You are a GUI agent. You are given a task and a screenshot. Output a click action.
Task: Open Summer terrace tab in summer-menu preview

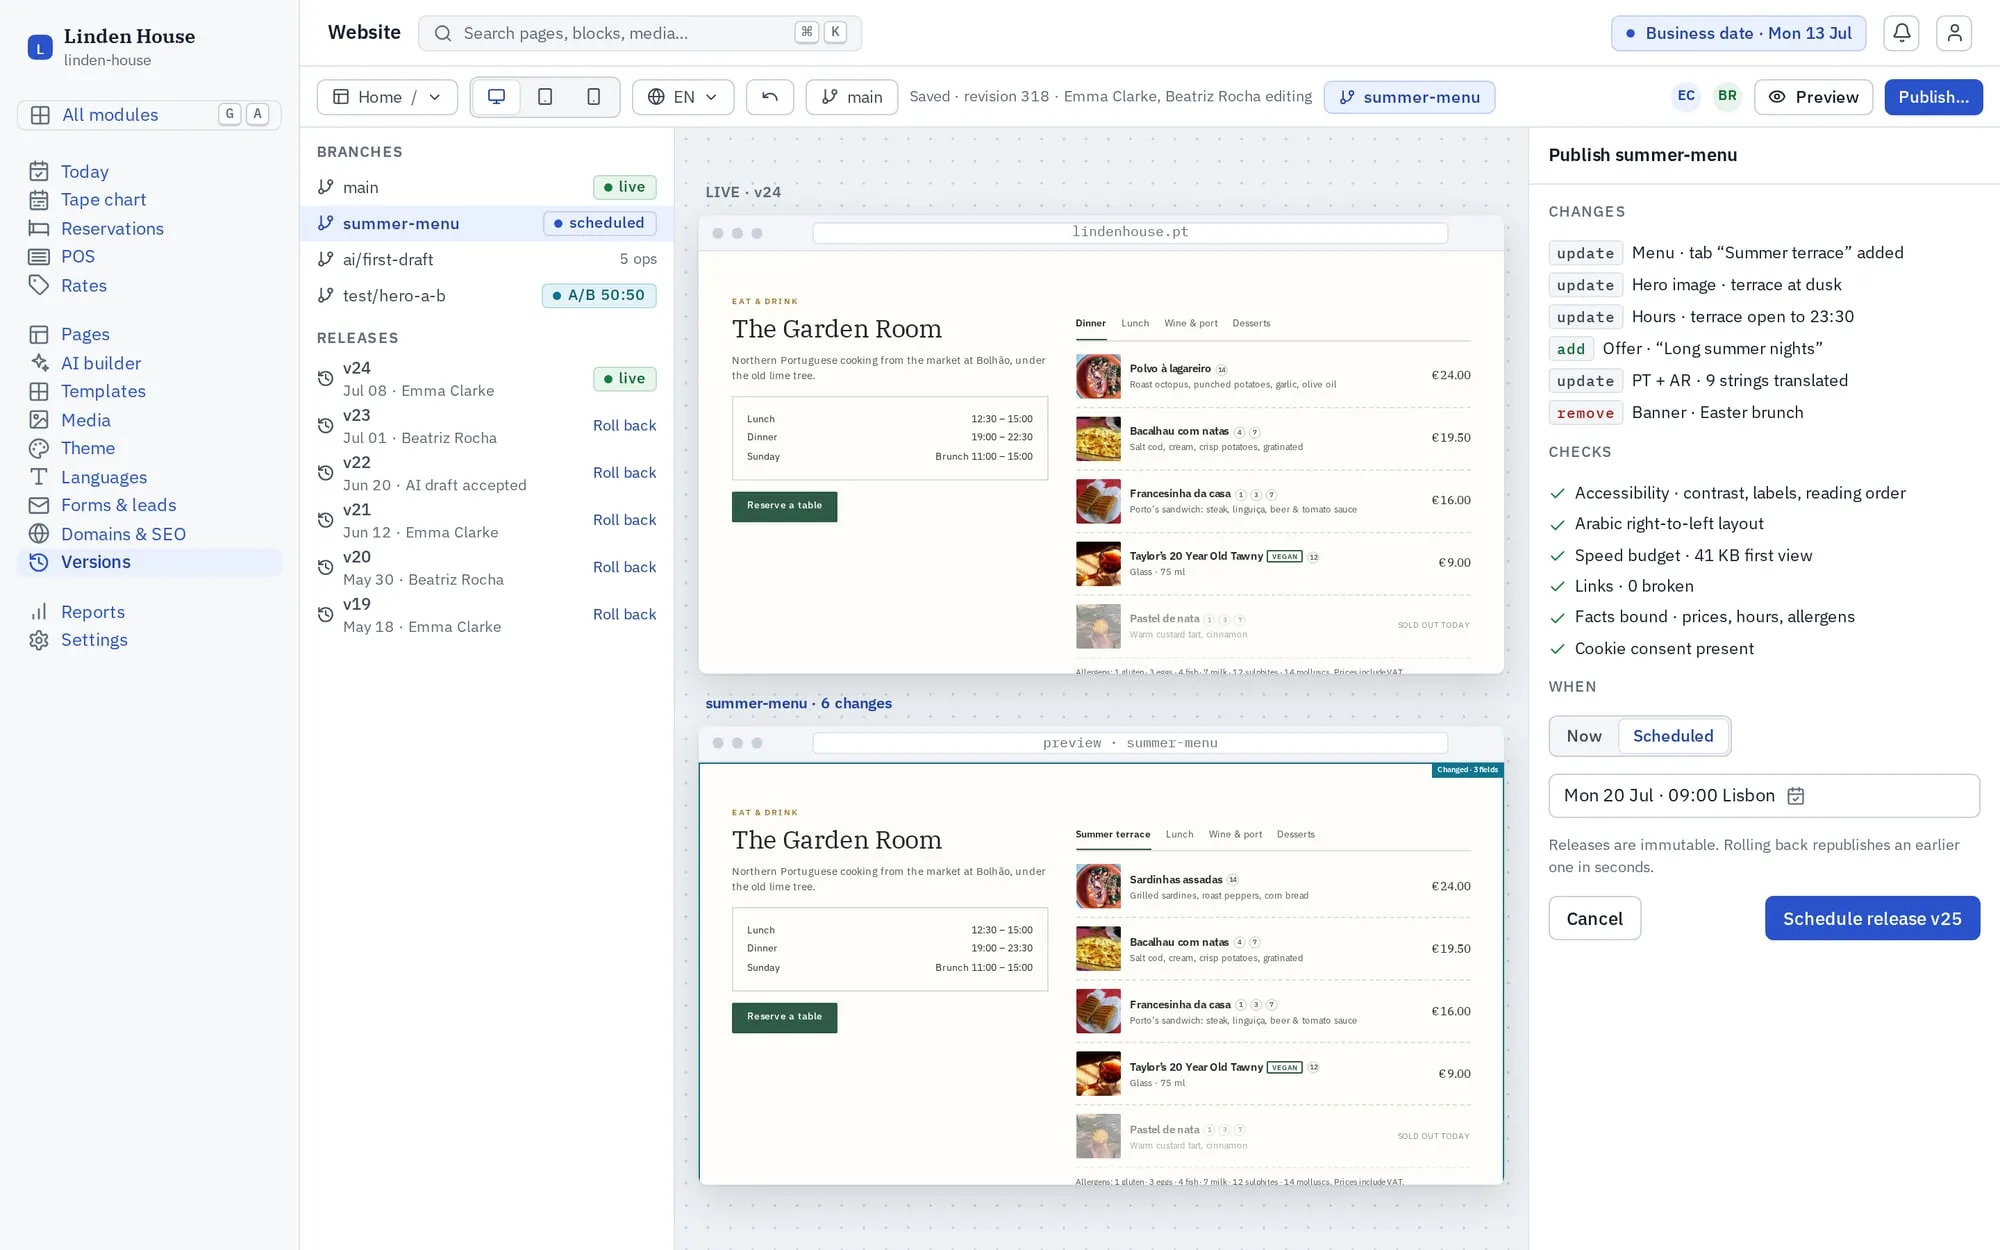[1112, 834]
